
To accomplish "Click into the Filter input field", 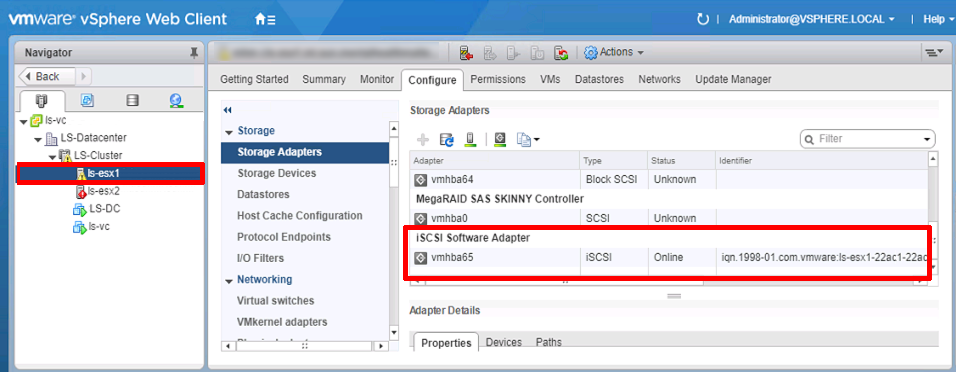I will (x=868, y=140).
